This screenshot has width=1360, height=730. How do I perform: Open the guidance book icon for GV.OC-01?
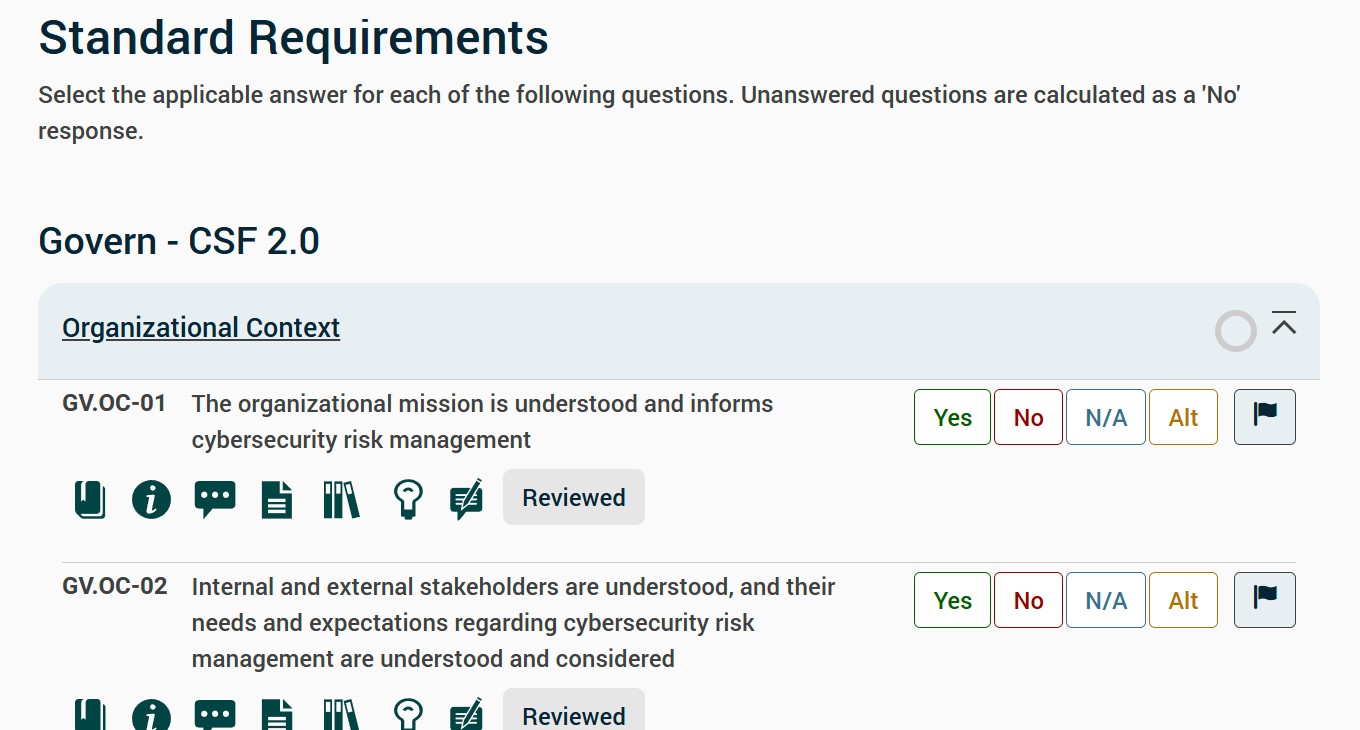click(x=90, y=499)
